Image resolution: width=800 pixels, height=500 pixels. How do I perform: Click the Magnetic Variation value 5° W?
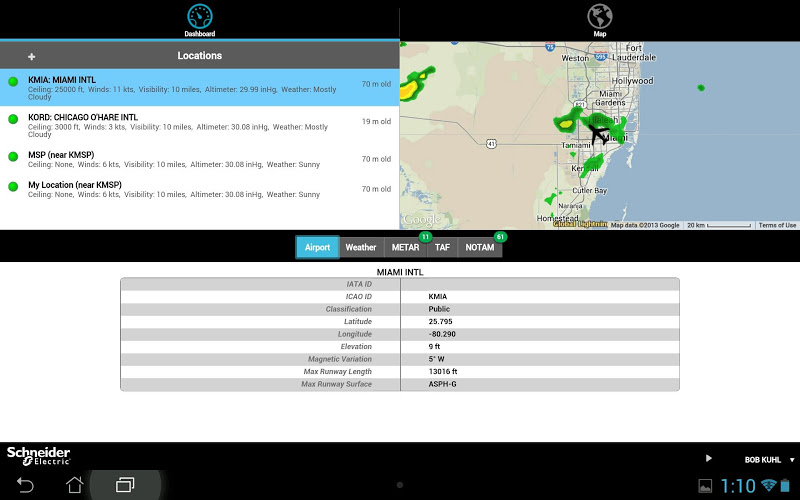[x=436, y=359]
